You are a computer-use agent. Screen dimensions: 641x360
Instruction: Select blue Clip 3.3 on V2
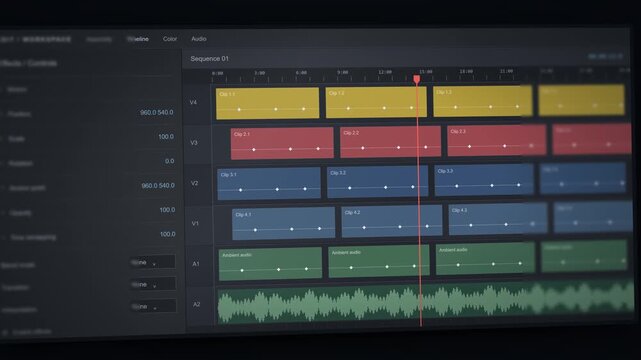(x=484, y=180)
